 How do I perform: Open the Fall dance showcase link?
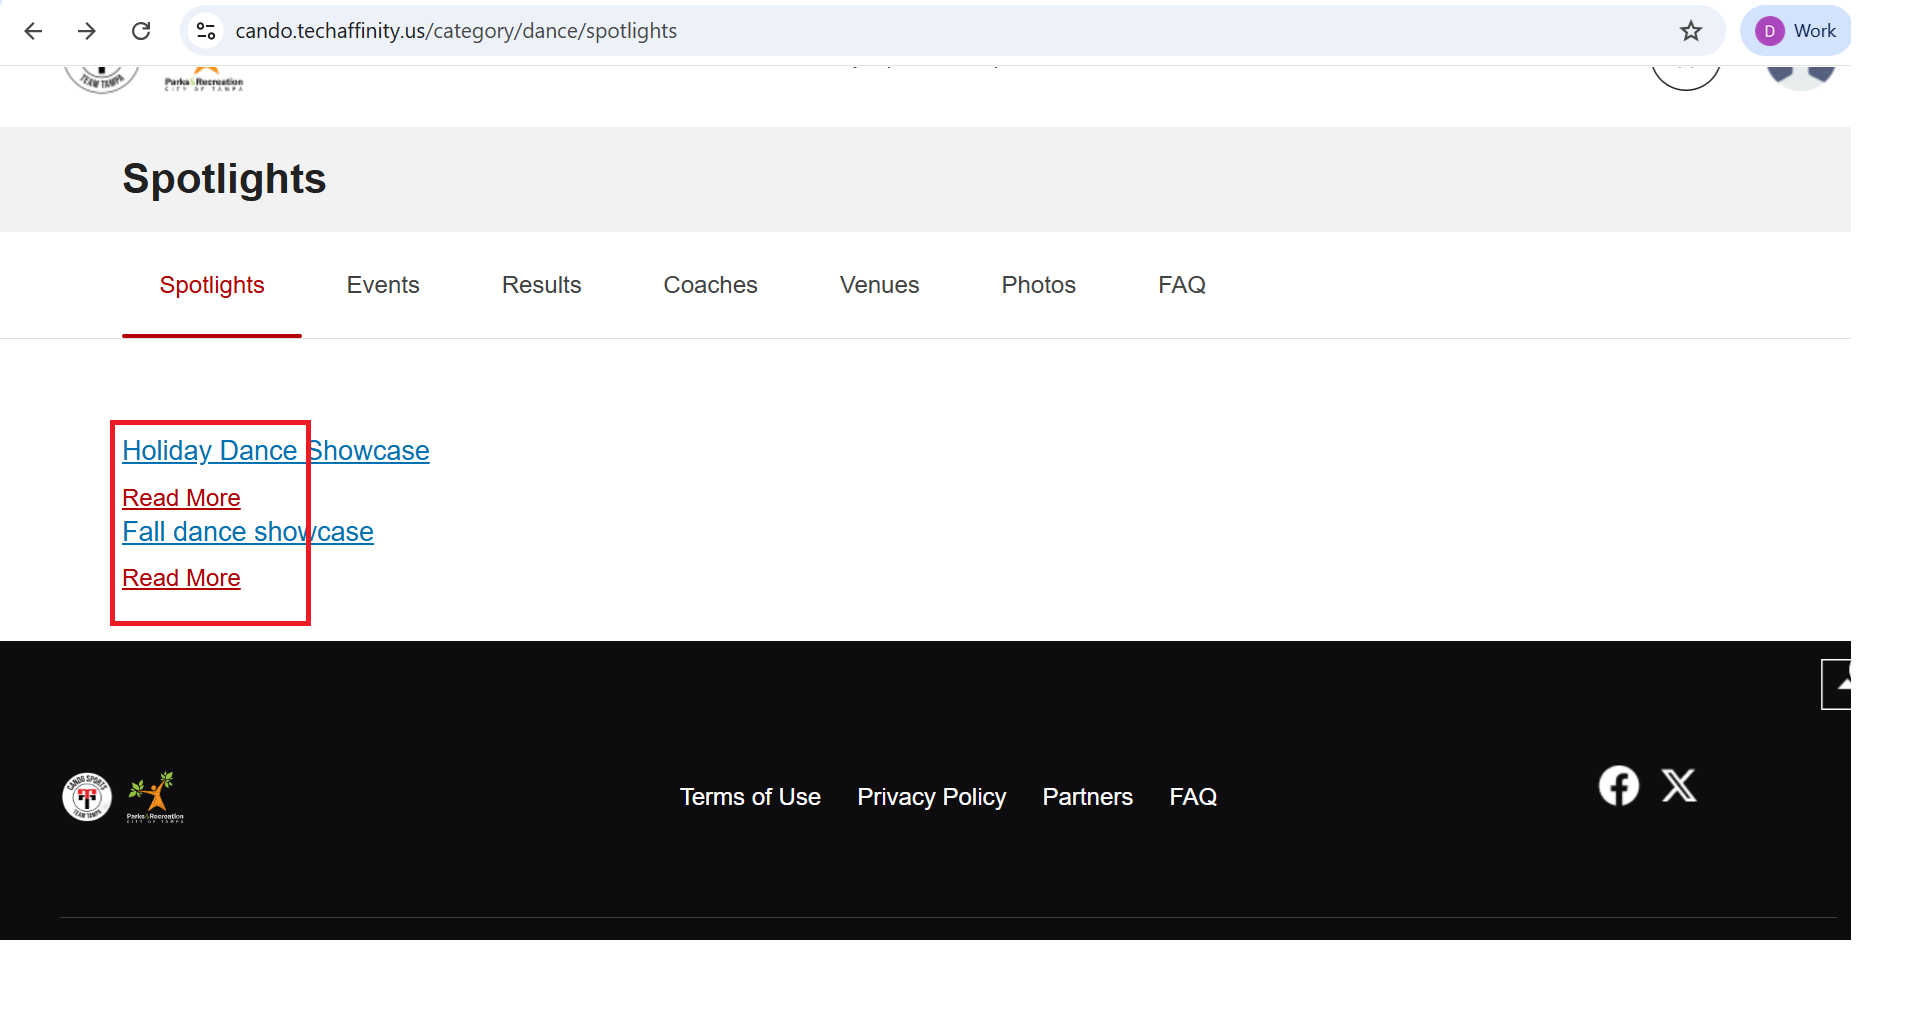247,532
